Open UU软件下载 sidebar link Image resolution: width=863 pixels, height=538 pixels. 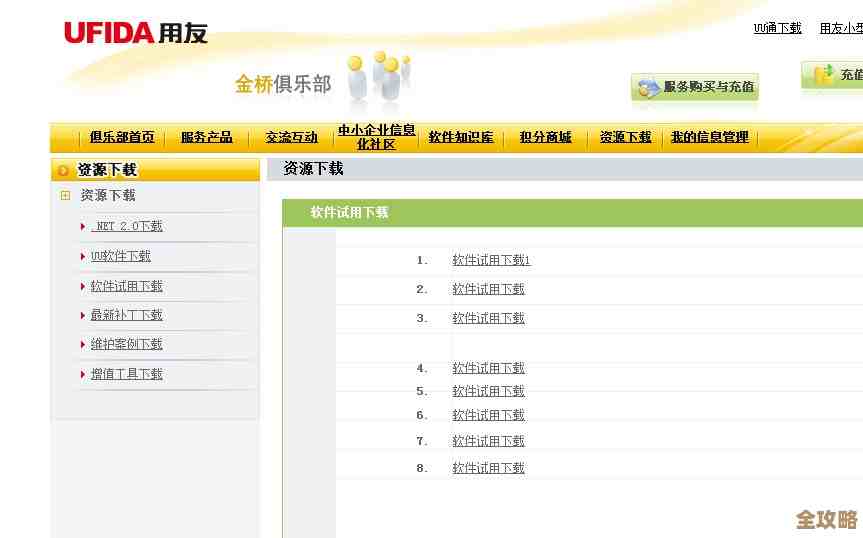[x=121, y=256]
